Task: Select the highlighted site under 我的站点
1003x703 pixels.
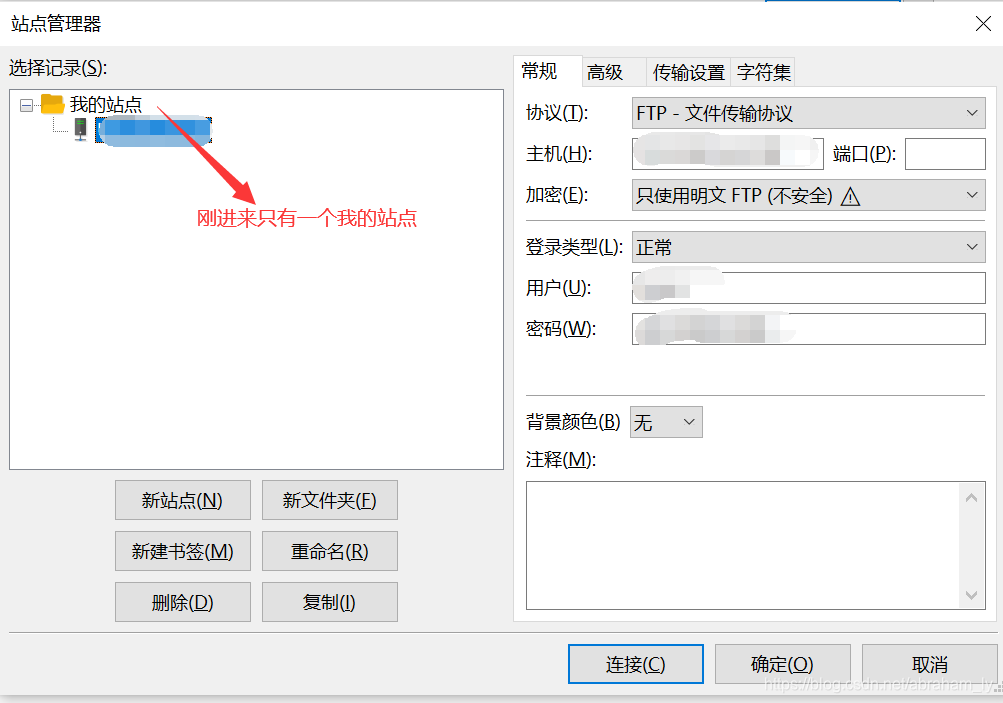Action: 152,130
